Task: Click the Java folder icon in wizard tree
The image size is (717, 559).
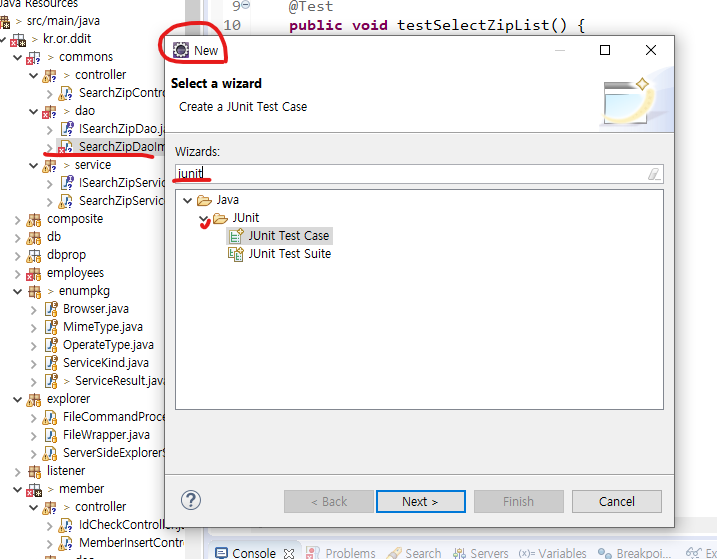Action: click(204, 200)
